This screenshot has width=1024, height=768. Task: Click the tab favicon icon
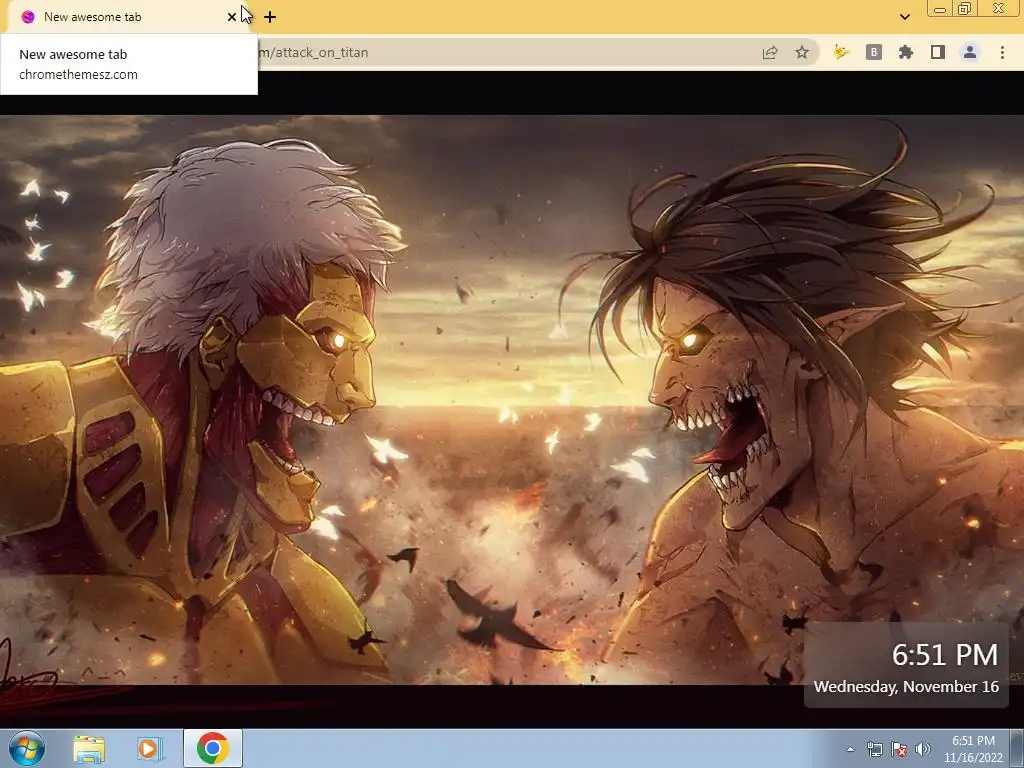[27, 17]
